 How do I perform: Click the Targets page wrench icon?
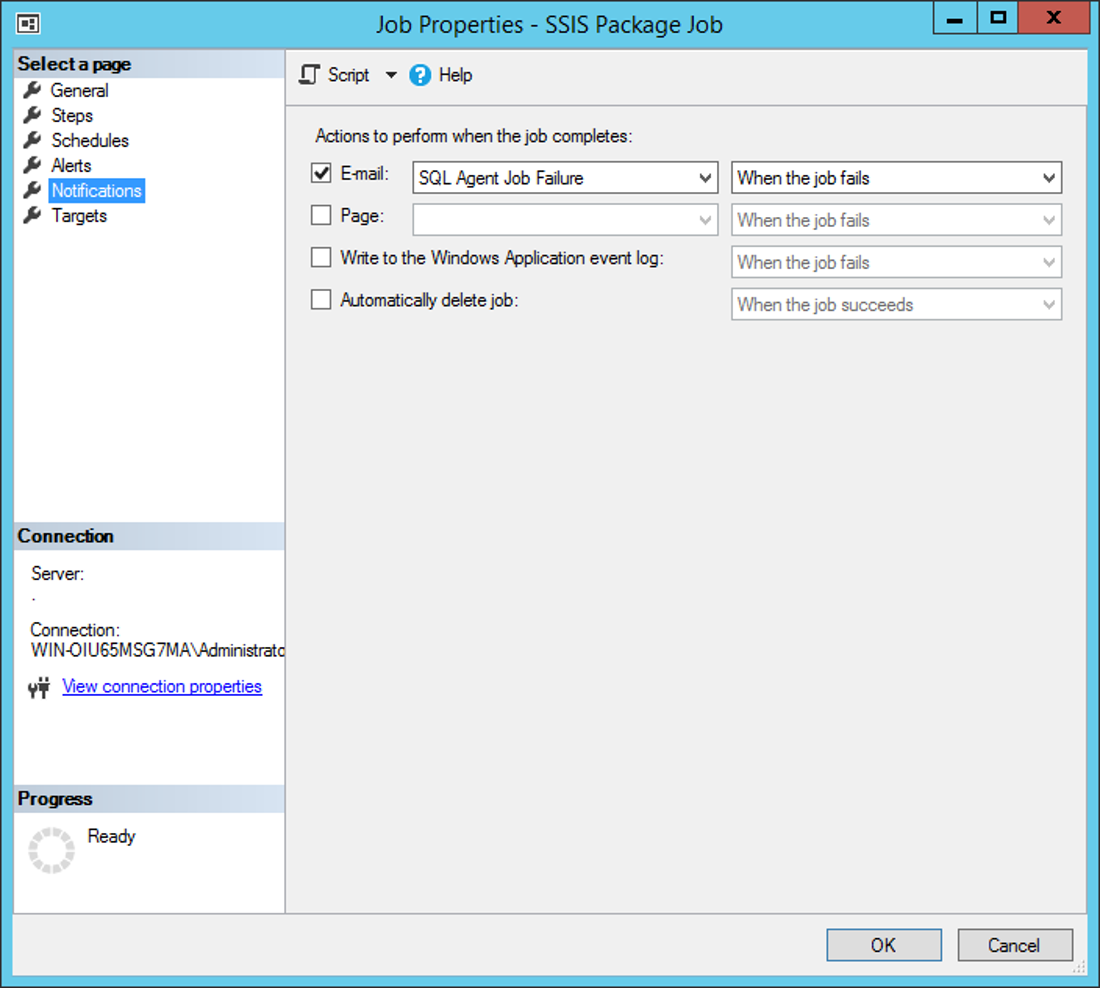click(31, 215)
